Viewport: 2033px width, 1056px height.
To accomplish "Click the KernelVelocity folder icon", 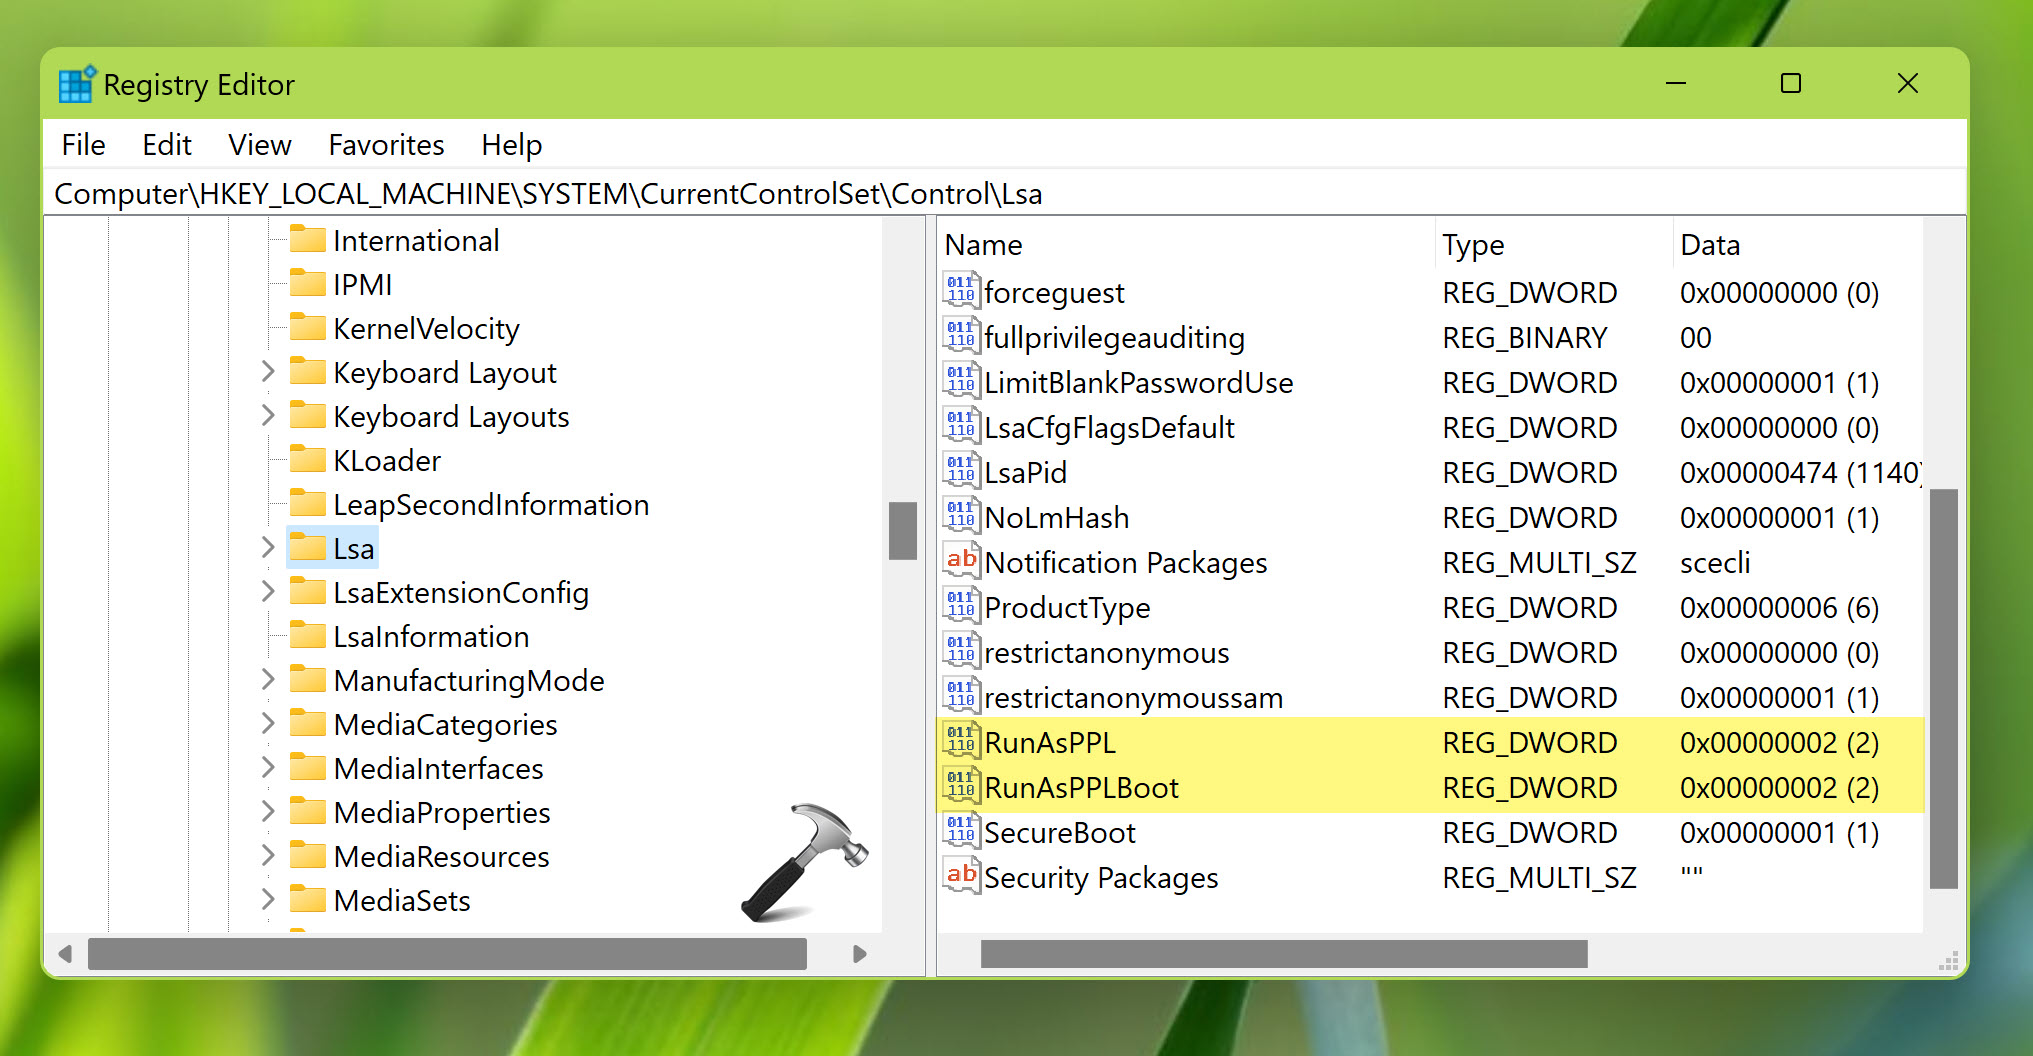I will click(308, 328).
